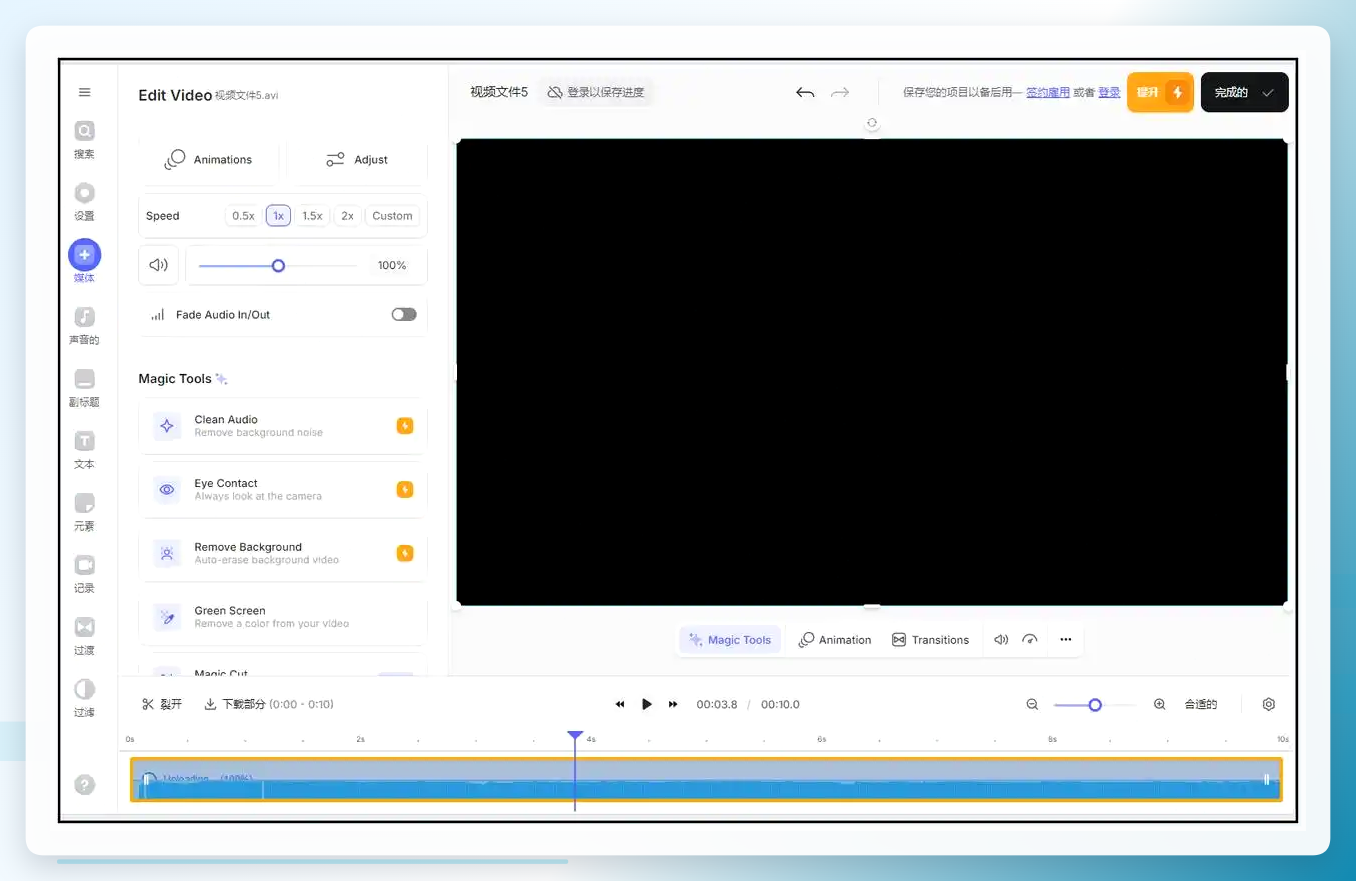Click the 完成的 done button
The height and width of the screenshot is (881, 1356).
point(1244,92)
